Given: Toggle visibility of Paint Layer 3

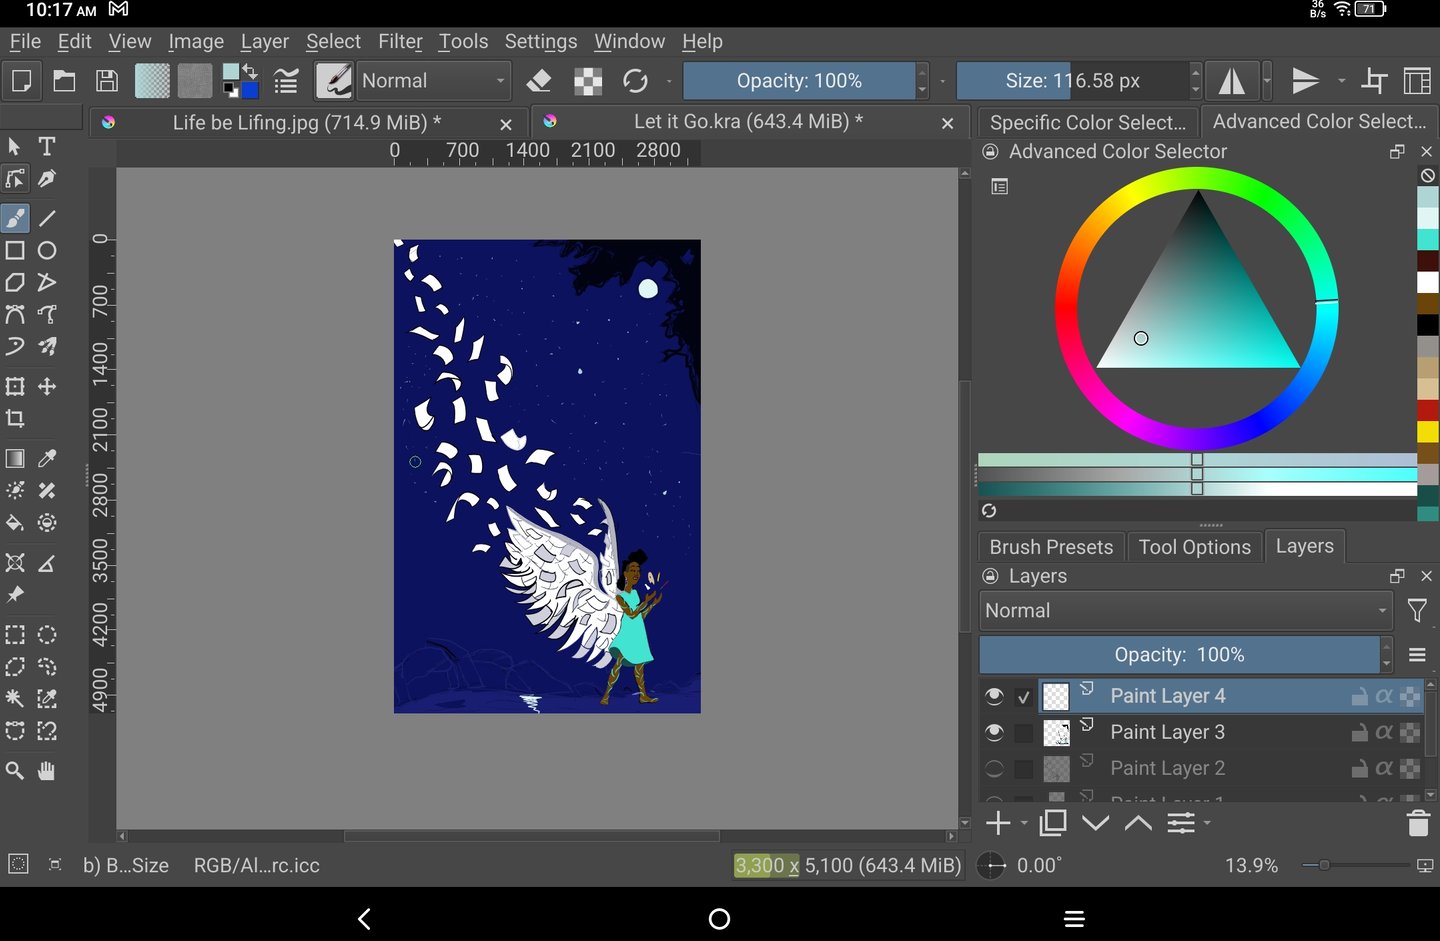Looking at the screenshot, I should 994,732.
